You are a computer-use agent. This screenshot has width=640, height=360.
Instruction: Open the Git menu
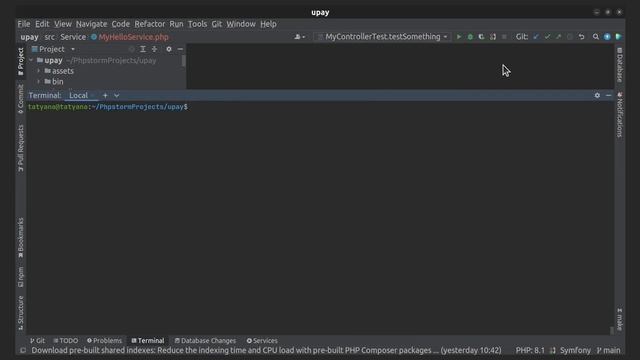click(x=217, y=24)
